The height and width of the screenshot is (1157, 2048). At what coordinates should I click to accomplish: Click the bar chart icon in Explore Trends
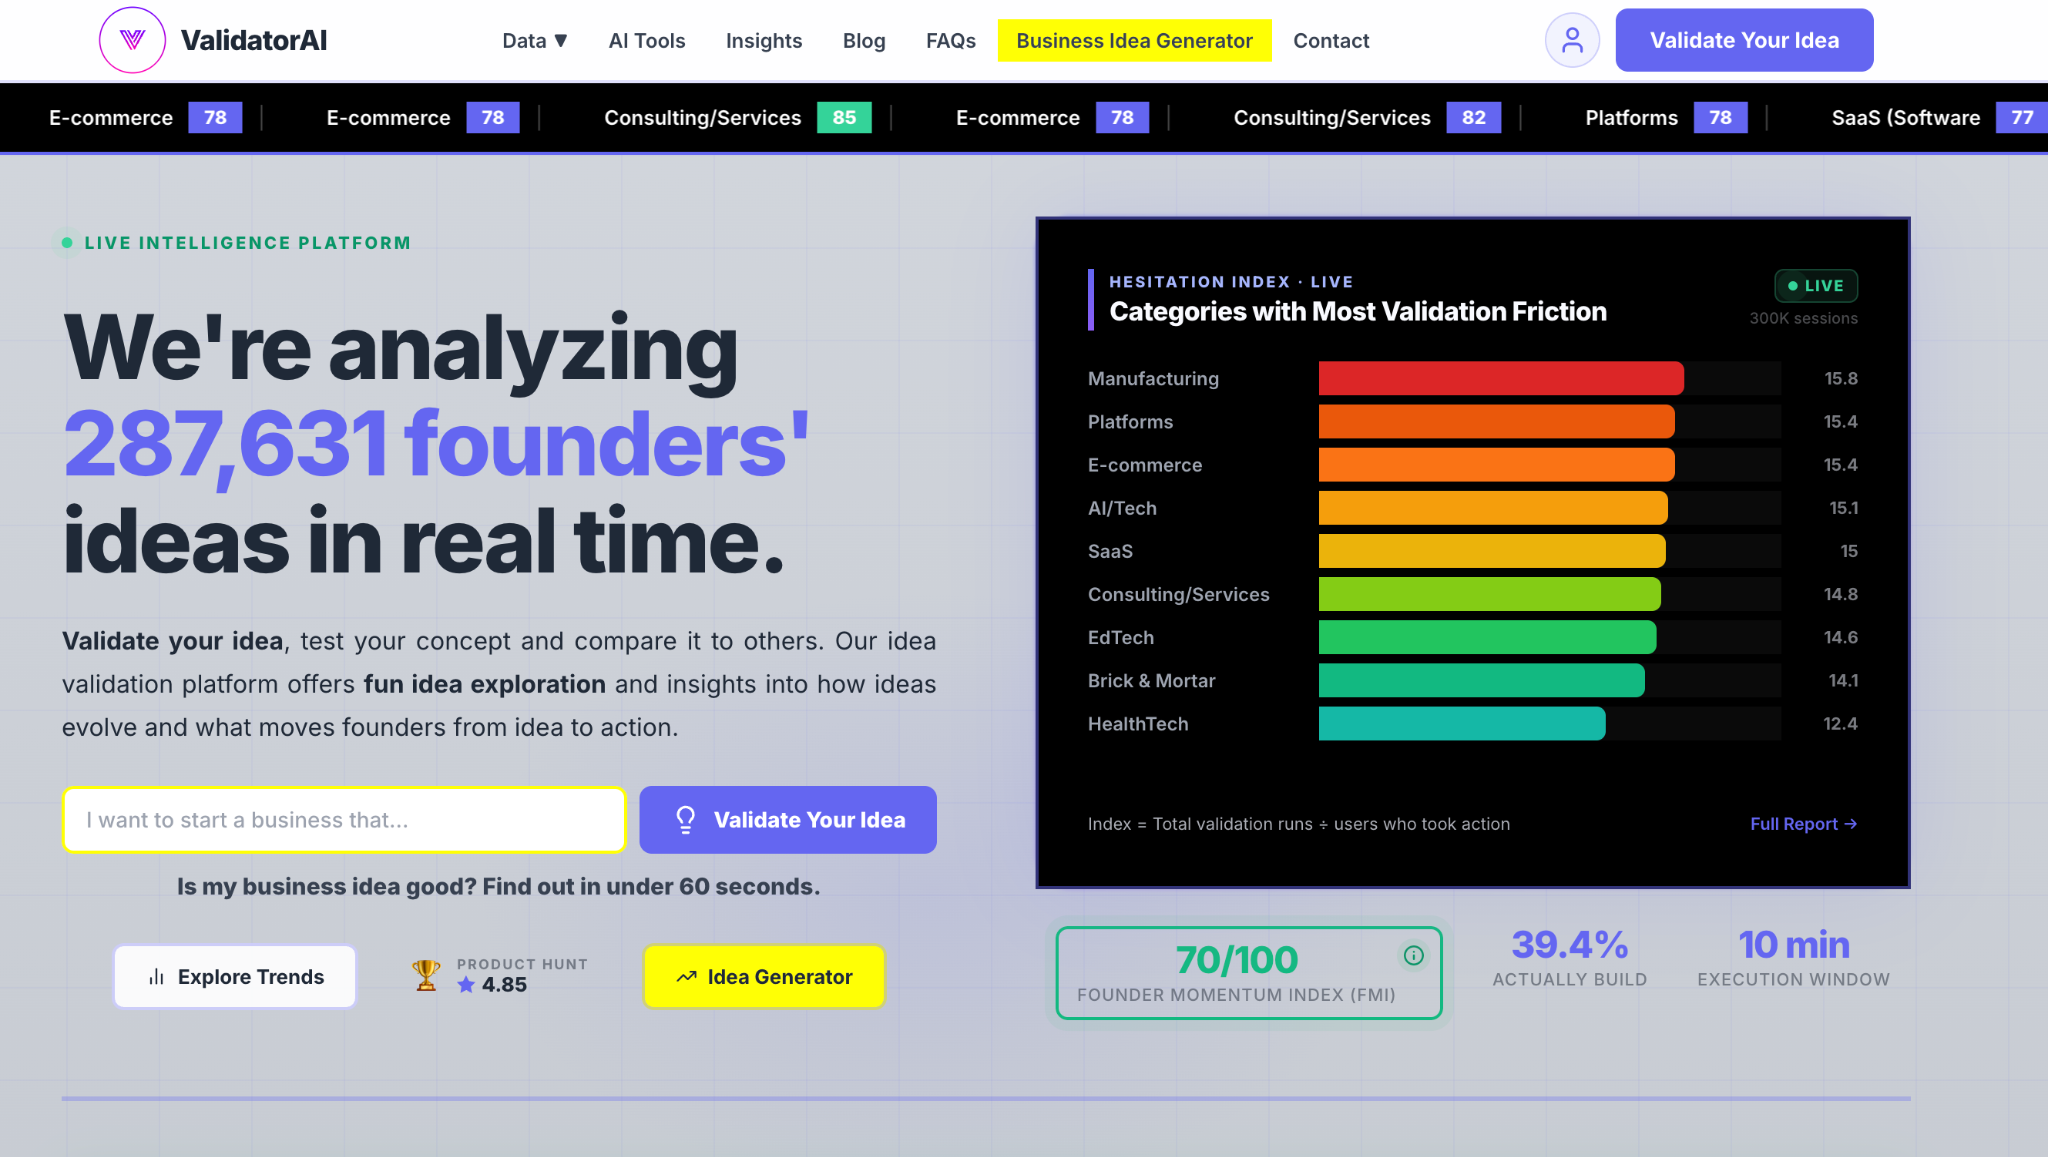point(156,977)
